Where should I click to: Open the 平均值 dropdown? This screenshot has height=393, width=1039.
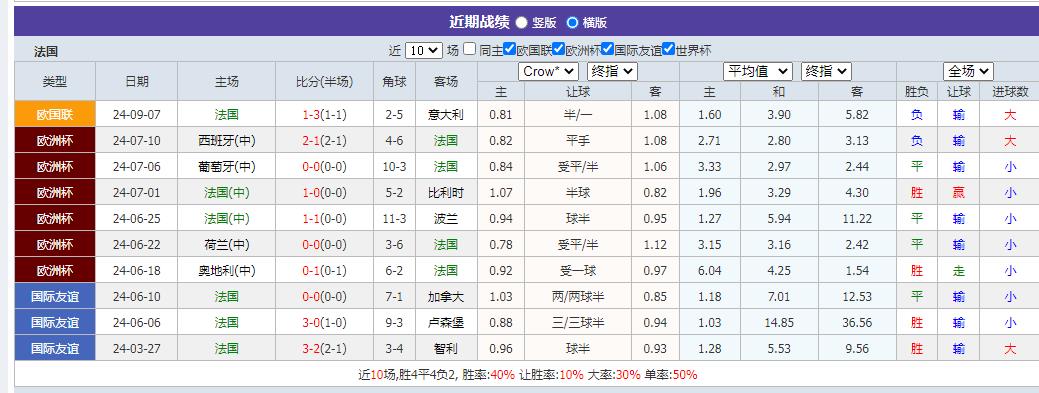[757, 72]
